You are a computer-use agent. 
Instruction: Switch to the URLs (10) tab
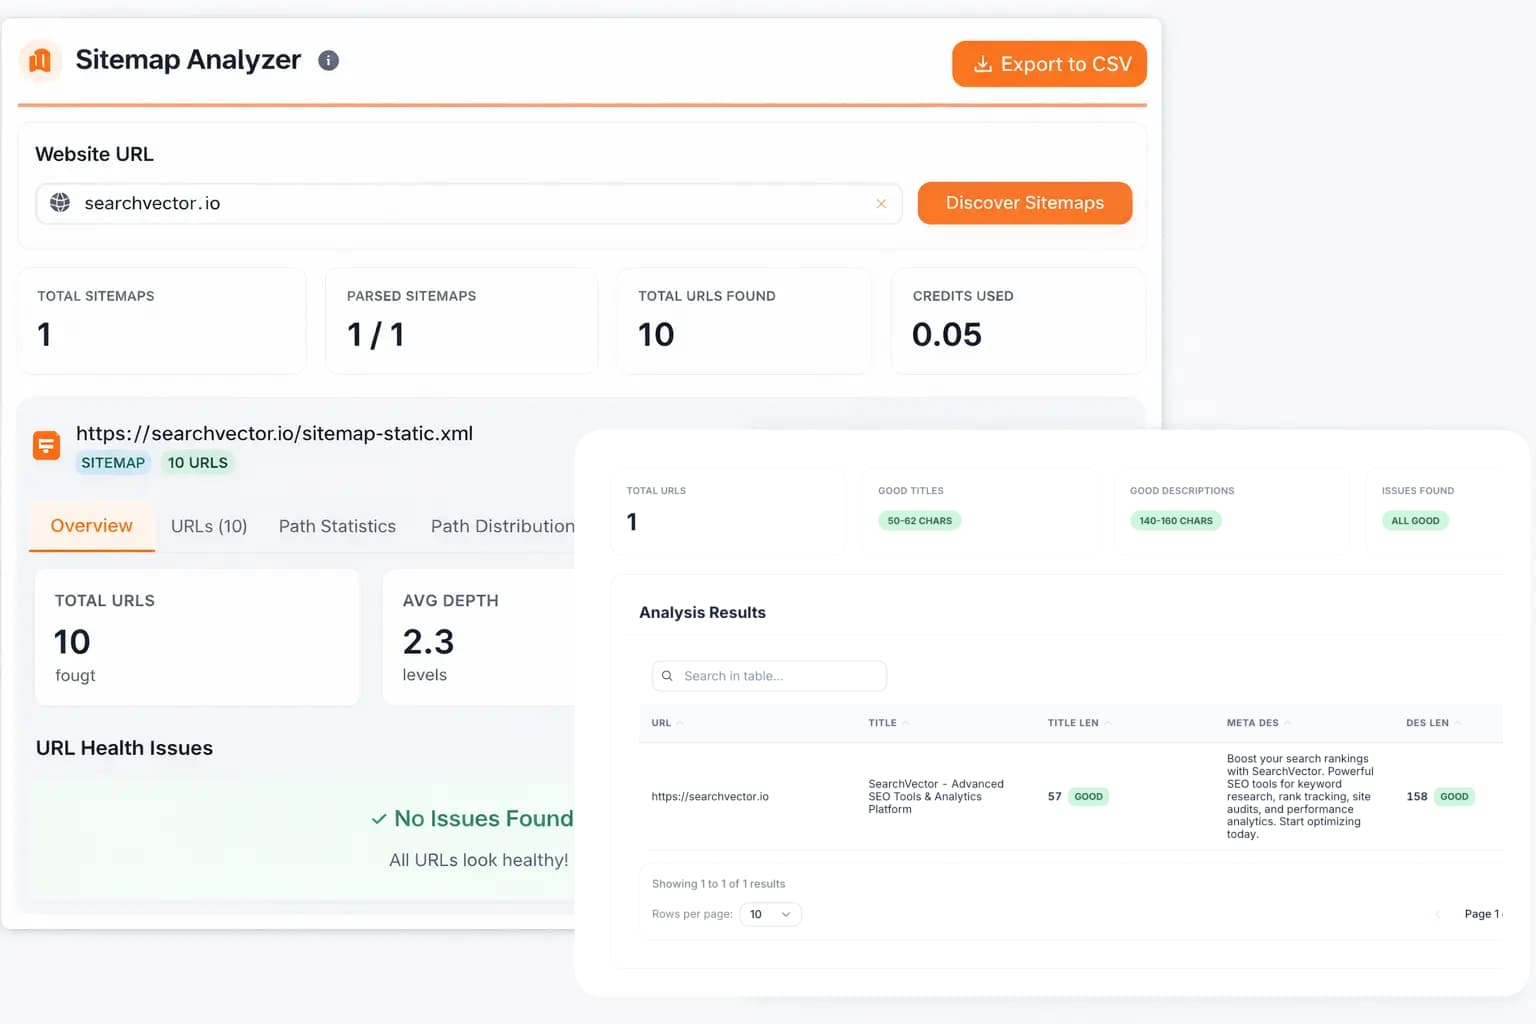(x=208, y=526)
